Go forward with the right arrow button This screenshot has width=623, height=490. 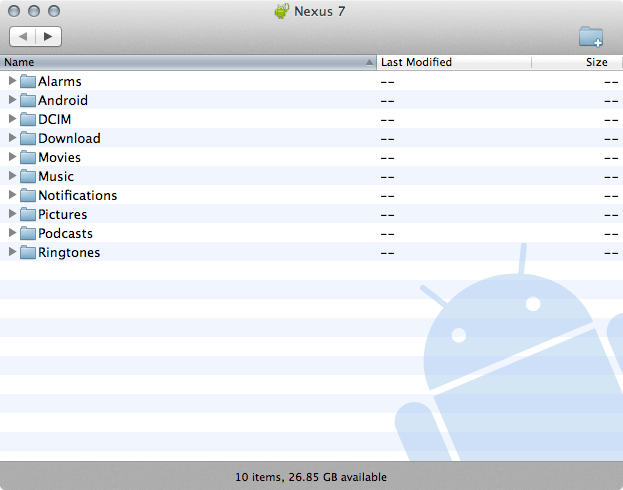pos(48,37)
